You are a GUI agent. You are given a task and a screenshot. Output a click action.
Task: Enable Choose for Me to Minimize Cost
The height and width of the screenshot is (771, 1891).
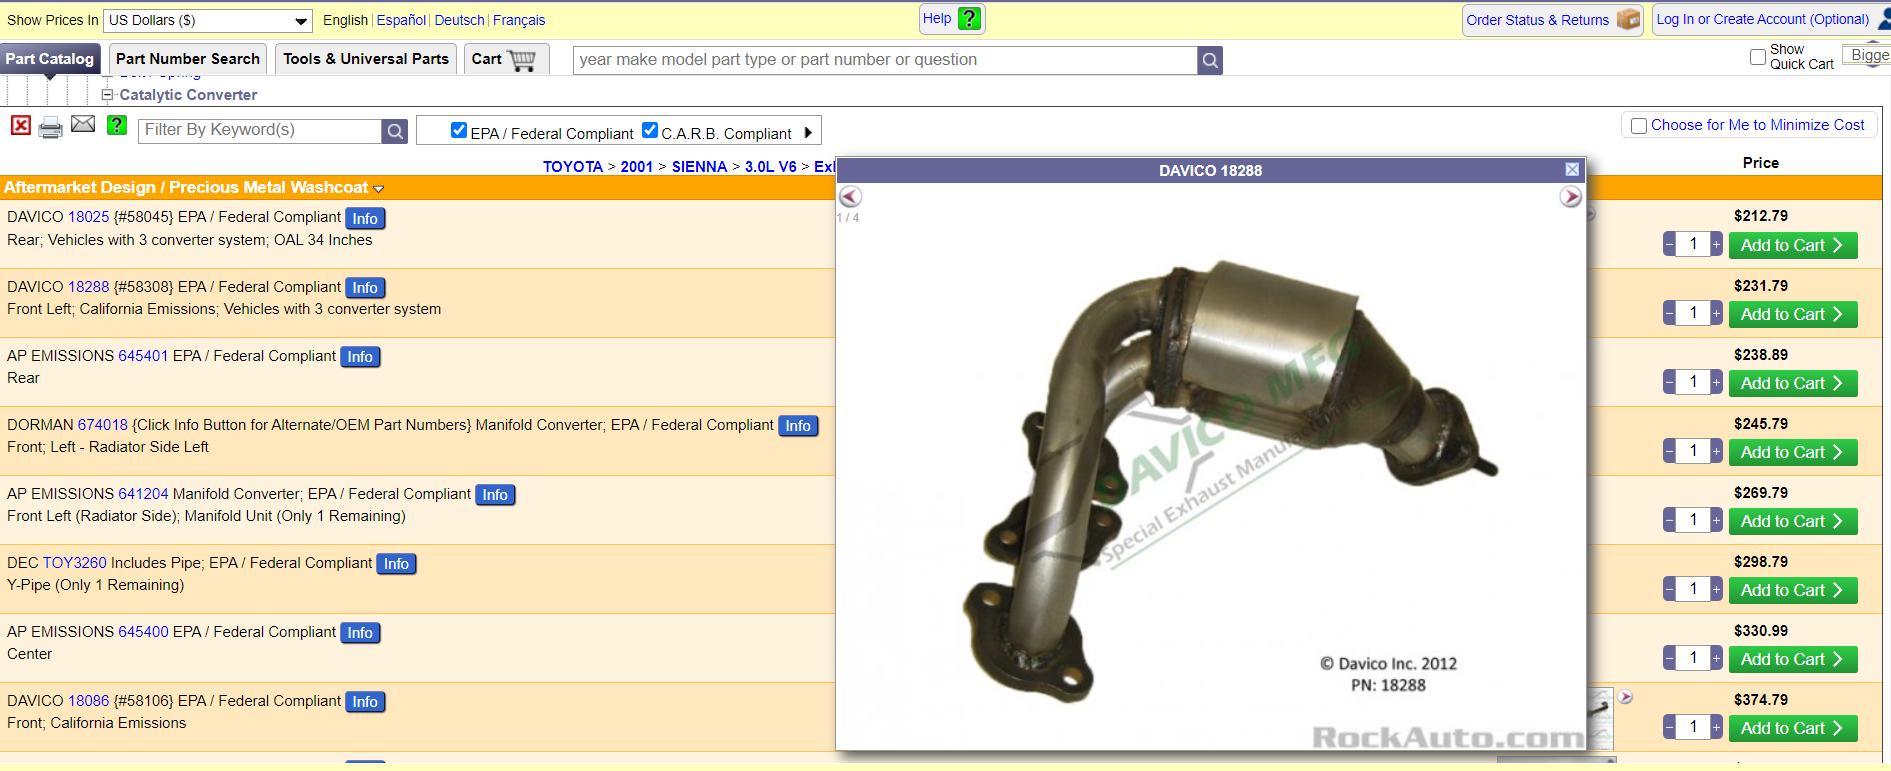click(x=1639, y=126)
